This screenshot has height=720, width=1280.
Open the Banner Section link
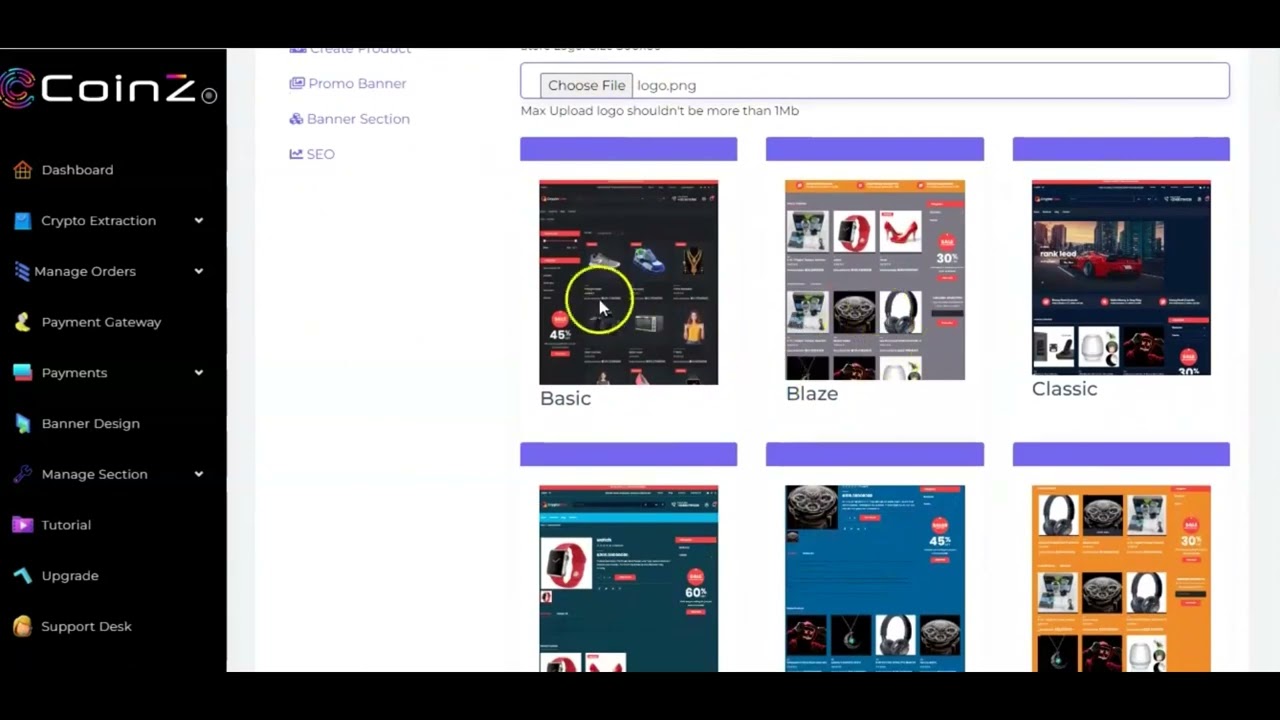[x=358, y=119]
